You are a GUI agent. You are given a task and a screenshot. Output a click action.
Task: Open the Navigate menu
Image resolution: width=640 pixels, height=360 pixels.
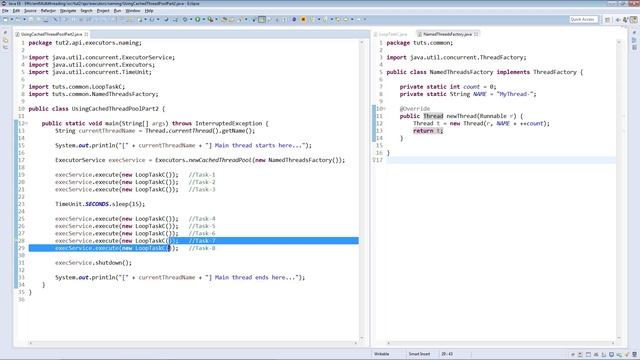pos(68,11)
